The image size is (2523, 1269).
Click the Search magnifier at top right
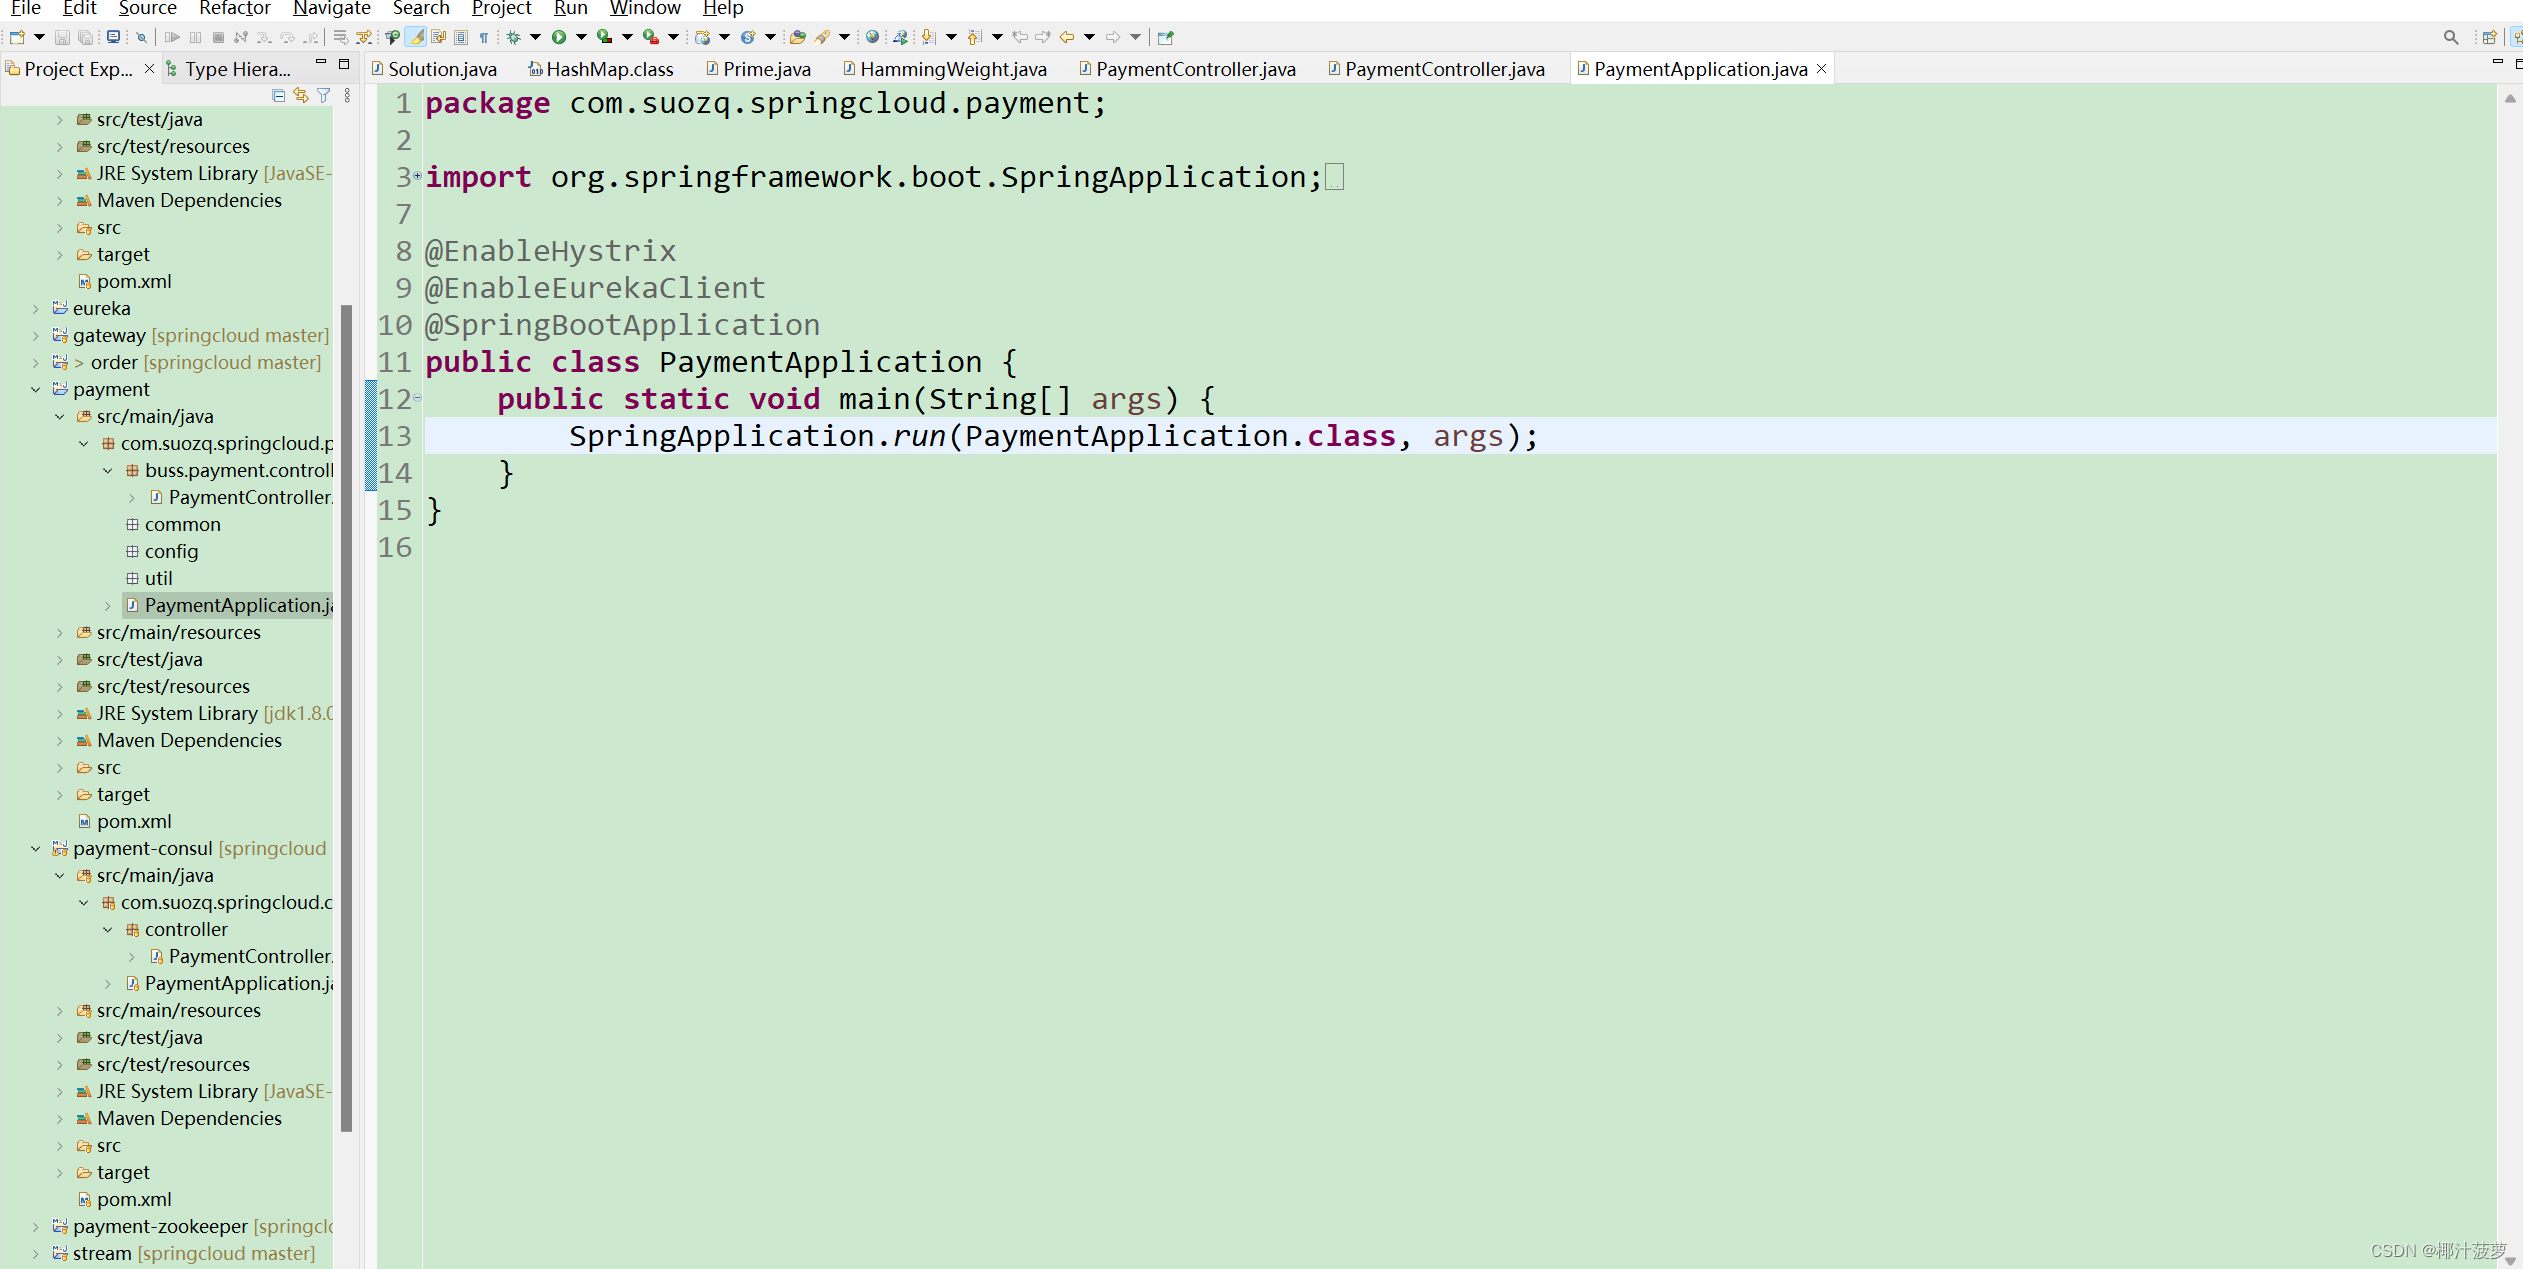(2451, 37)
